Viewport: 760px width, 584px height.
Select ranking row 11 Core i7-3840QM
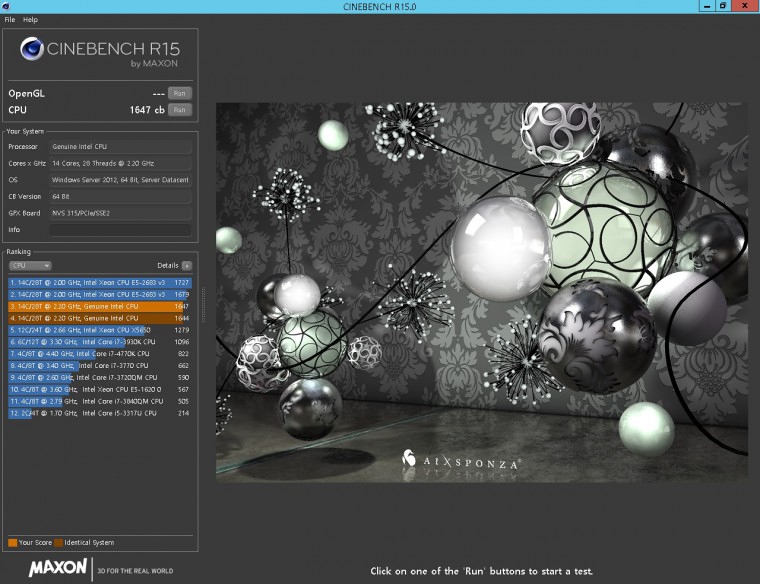[99, 401]
